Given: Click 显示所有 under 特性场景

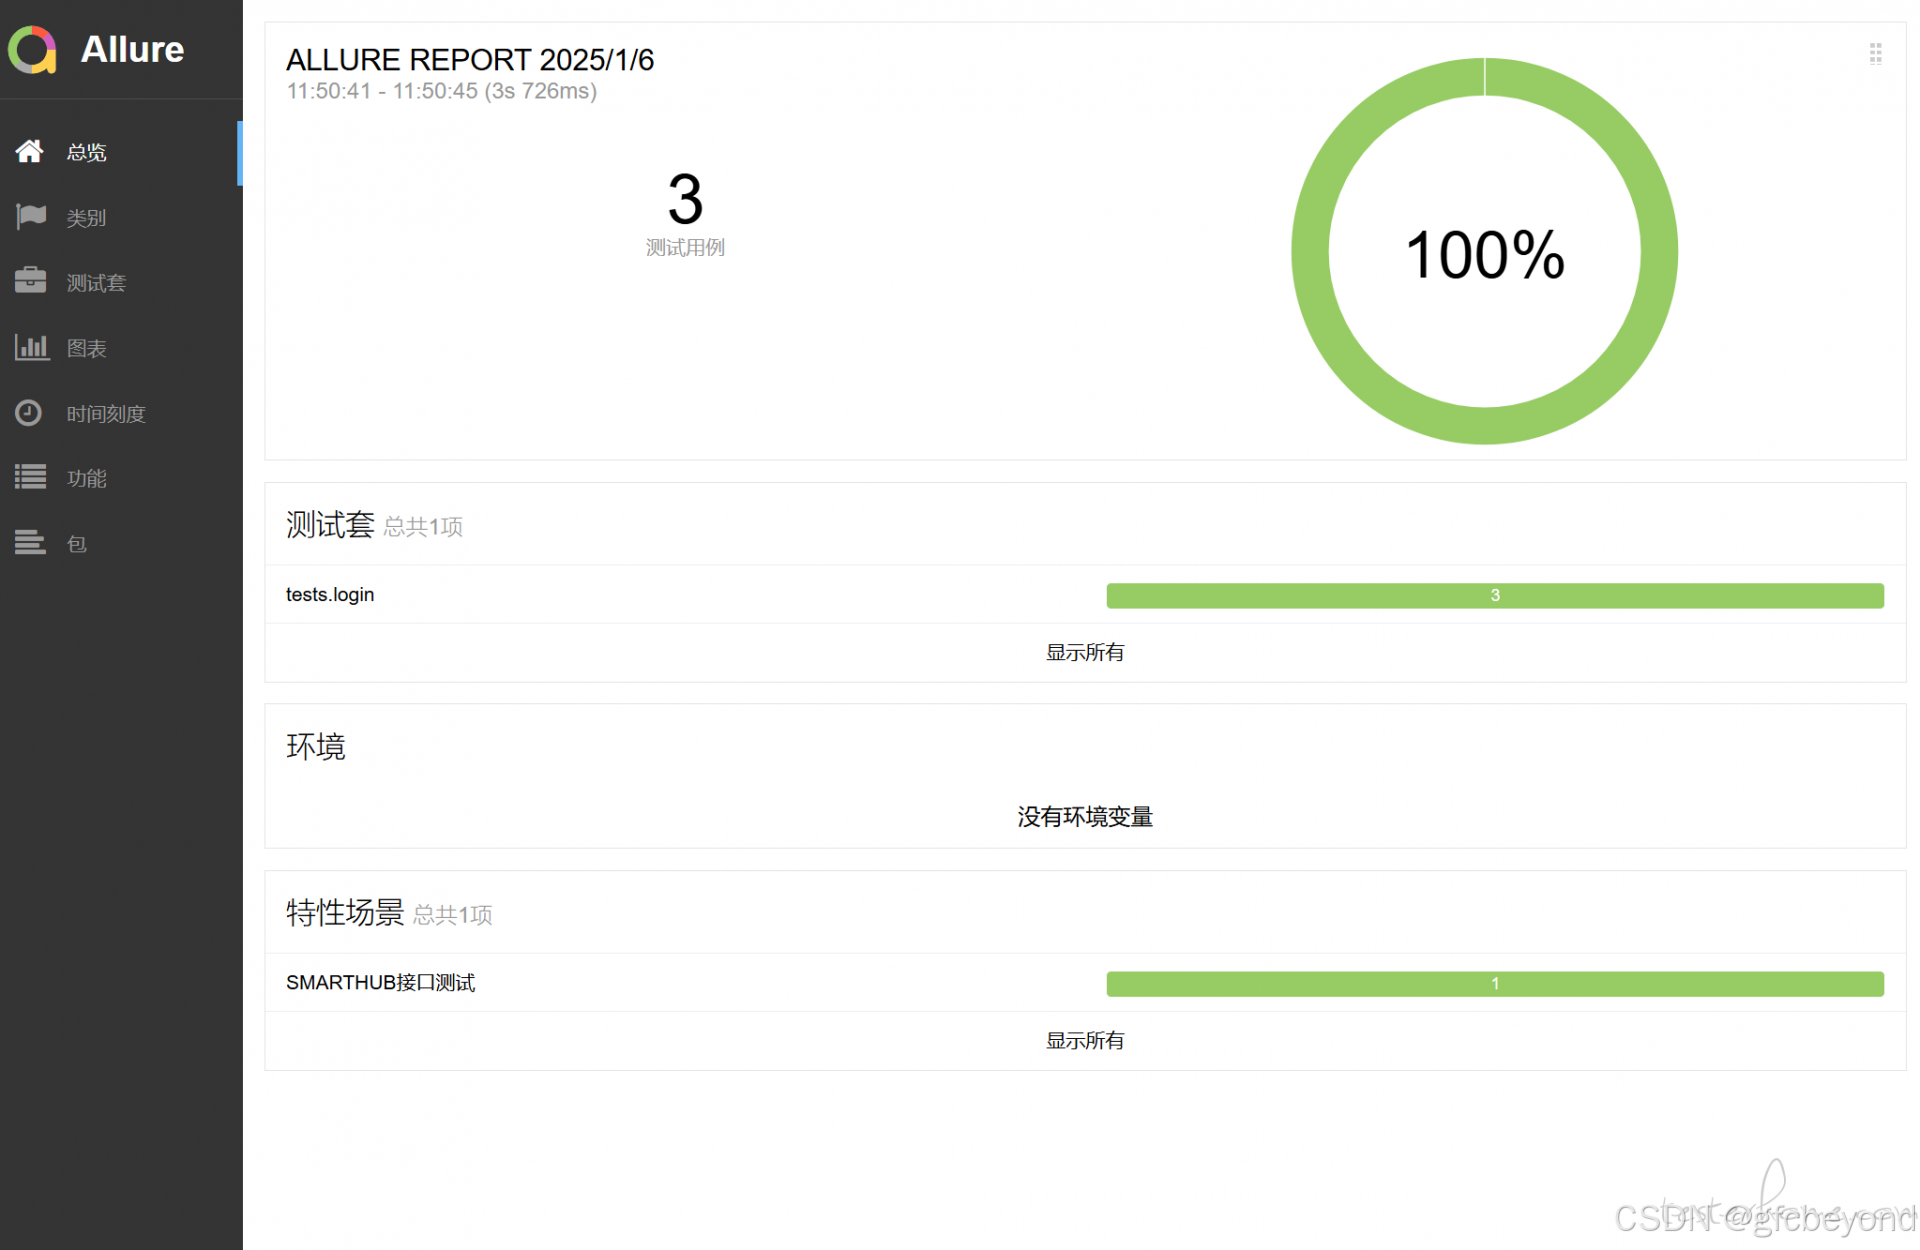Looking at the screenshot, I should coord(1085,1040).
